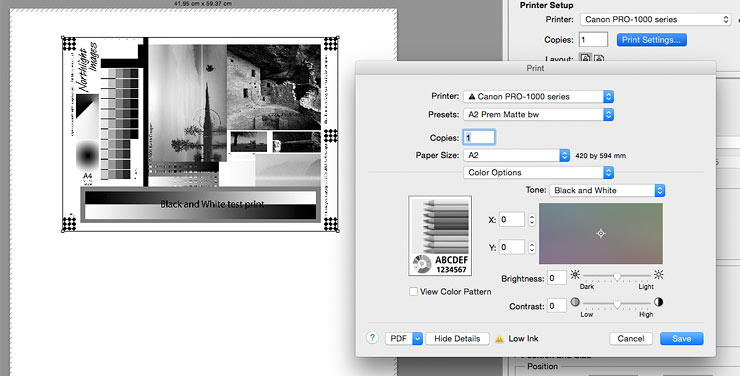
Task: Click the Hide Details button
Action: pyautogui.click(x=457, y=338)
